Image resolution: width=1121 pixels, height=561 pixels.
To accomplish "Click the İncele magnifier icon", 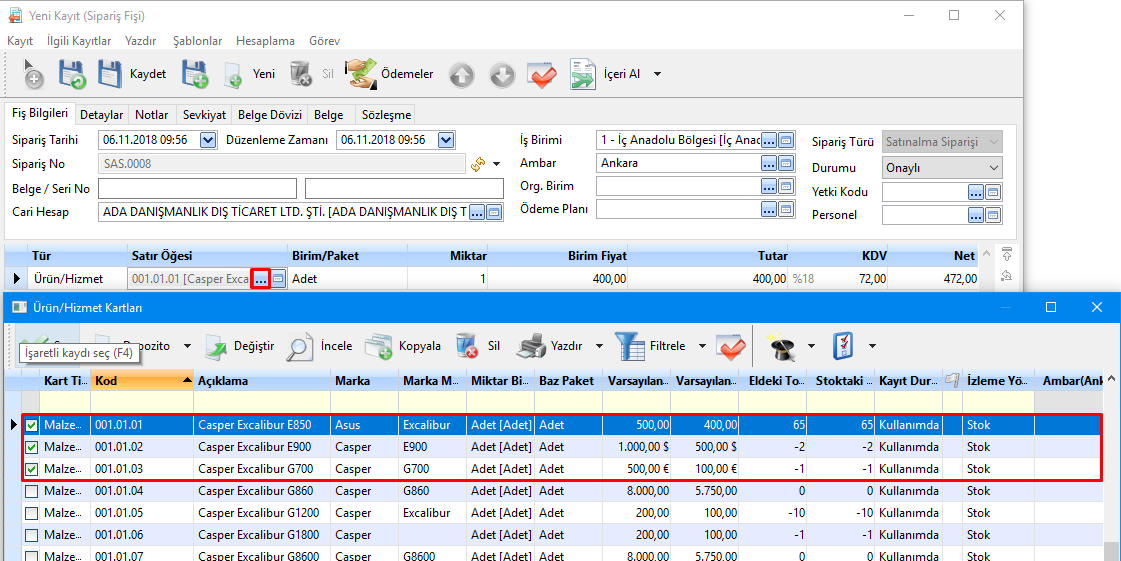I will click(300, 346).
